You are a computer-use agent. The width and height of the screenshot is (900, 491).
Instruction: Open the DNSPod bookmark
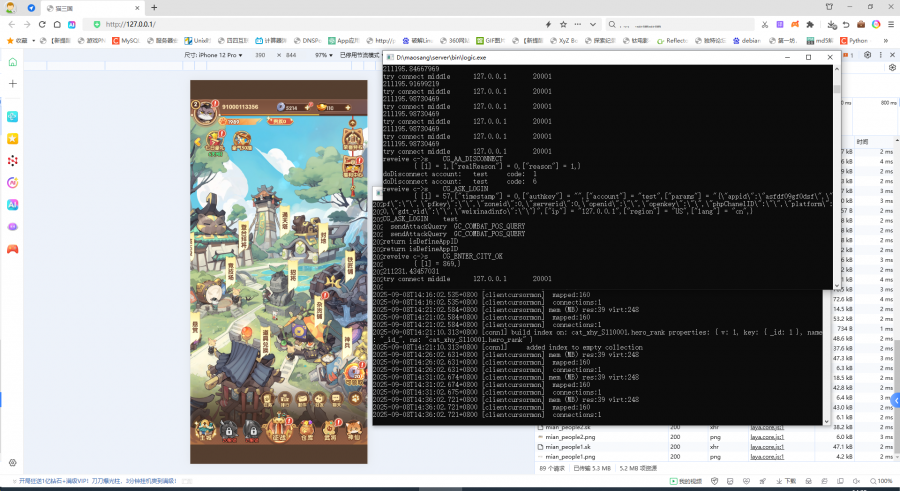coord(307,41)
